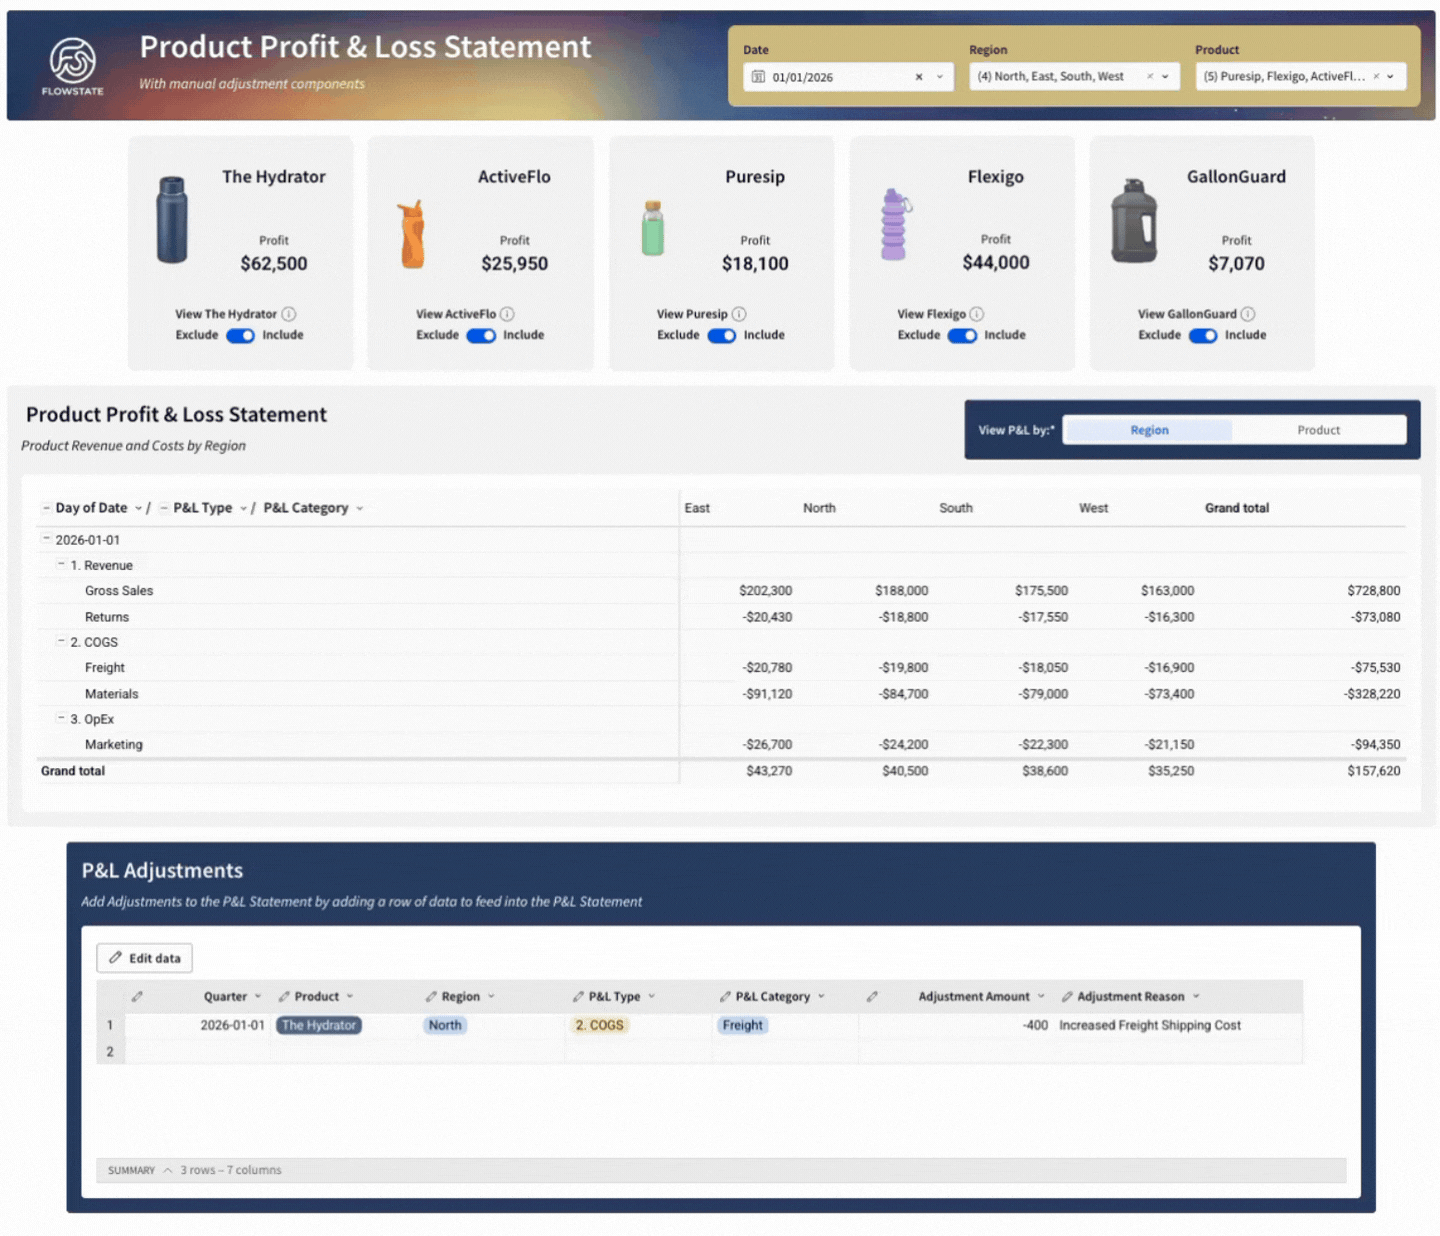Clear the Date filter using its x icon

click(x=917, y=76)
